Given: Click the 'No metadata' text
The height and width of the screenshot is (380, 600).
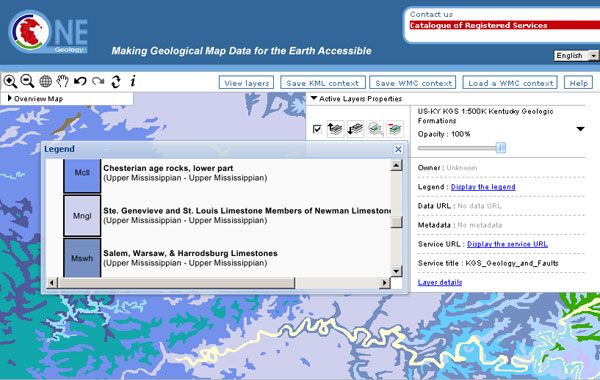Looking at the screenshot, I should 479,225.
